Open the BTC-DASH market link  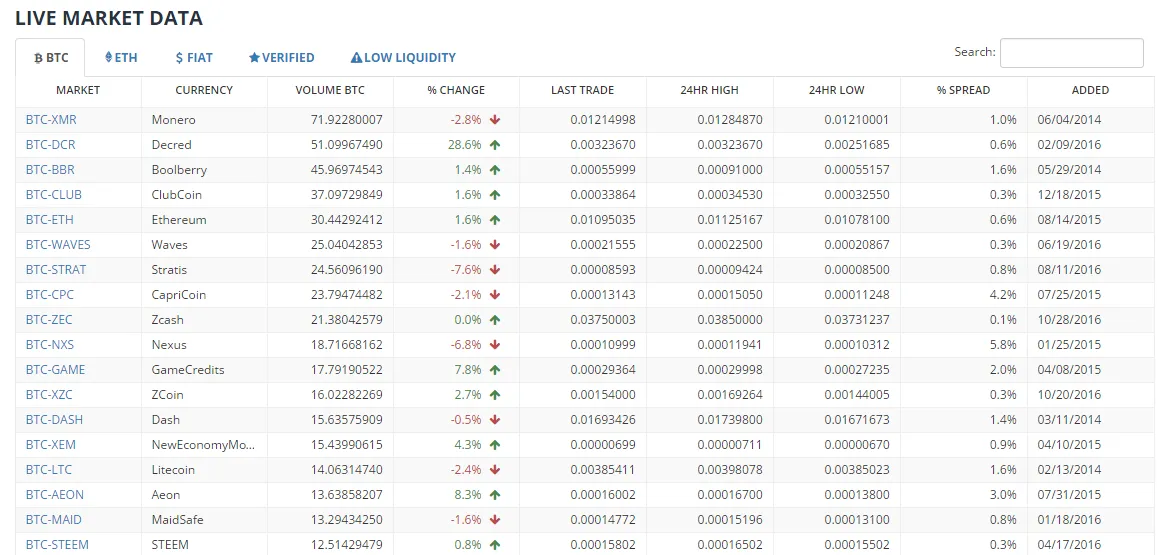(54, 419)
